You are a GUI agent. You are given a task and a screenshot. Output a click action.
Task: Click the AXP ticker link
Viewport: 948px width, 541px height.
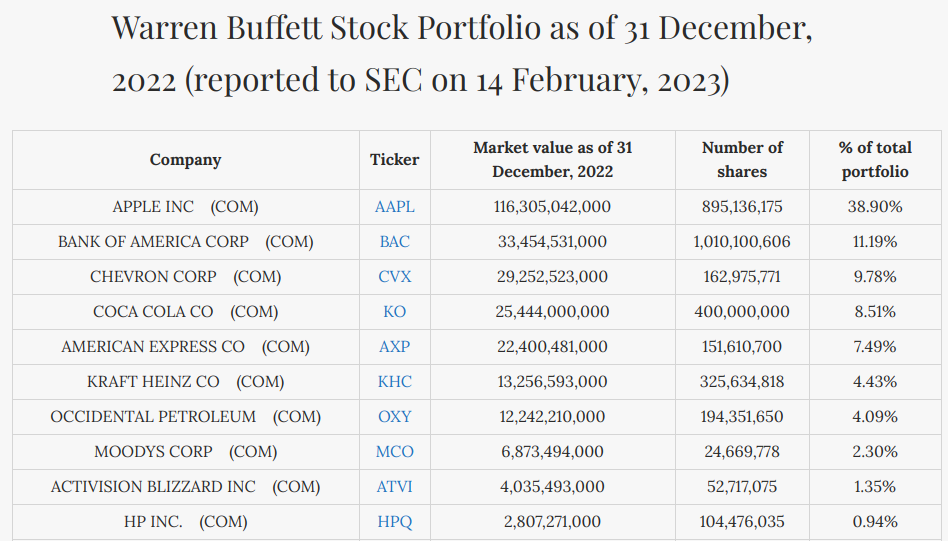pos(394,347)
